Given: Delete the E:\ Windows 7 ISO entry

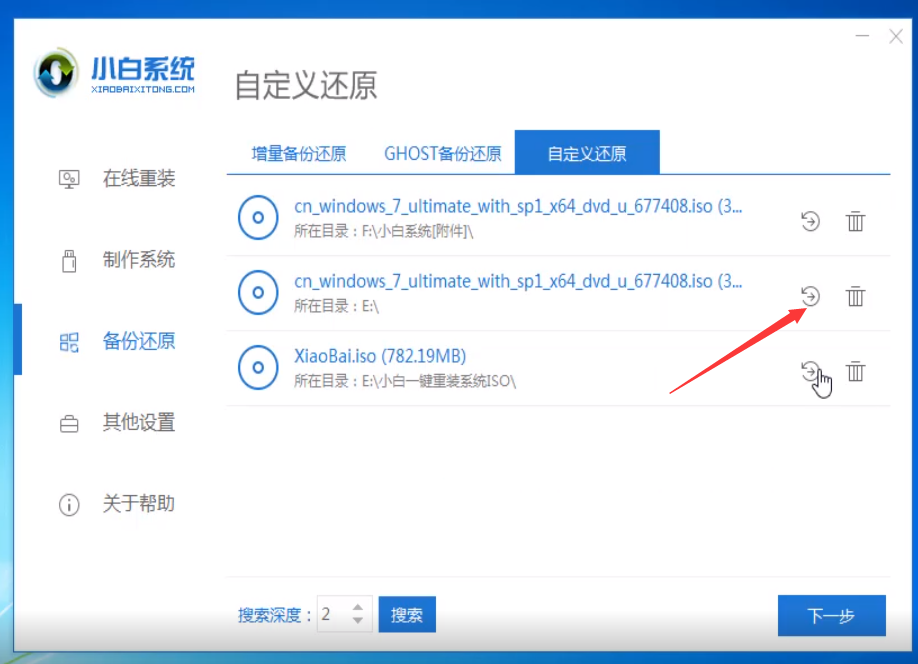Looking at the screenshot, I should tap(855, 296).
